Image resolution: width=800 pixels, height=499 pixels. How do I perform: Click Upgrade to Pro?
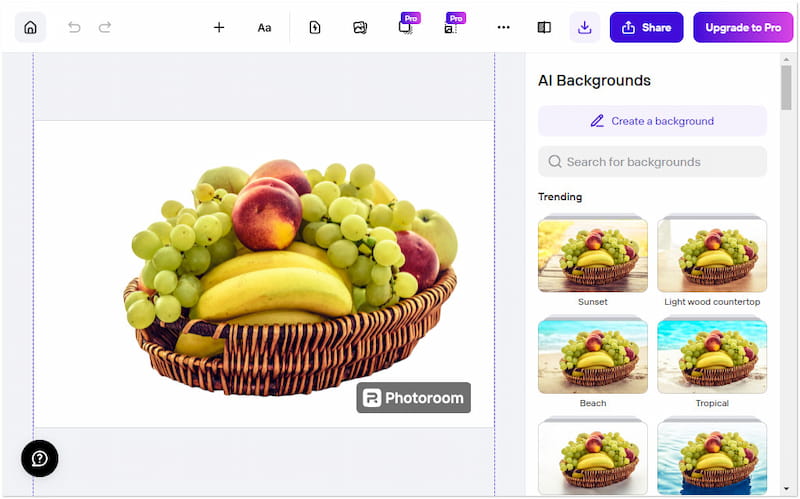pos(743,27)
